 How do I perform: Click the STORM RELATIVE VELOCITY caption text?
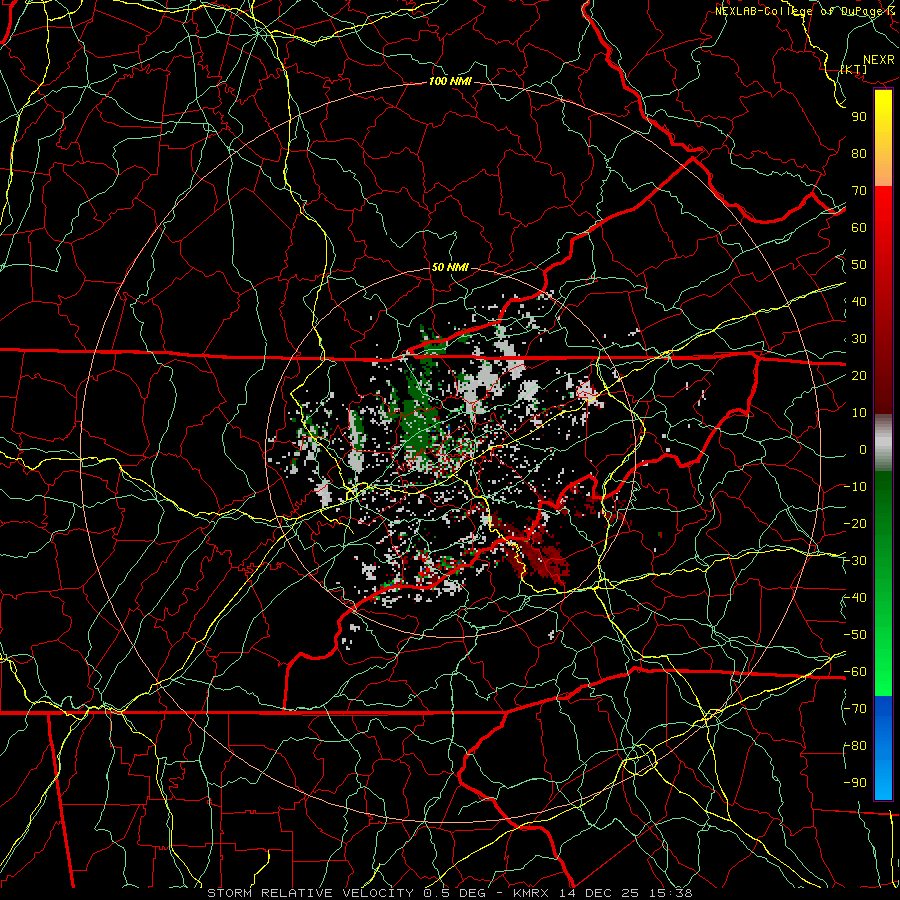click(x=310, y=893)
